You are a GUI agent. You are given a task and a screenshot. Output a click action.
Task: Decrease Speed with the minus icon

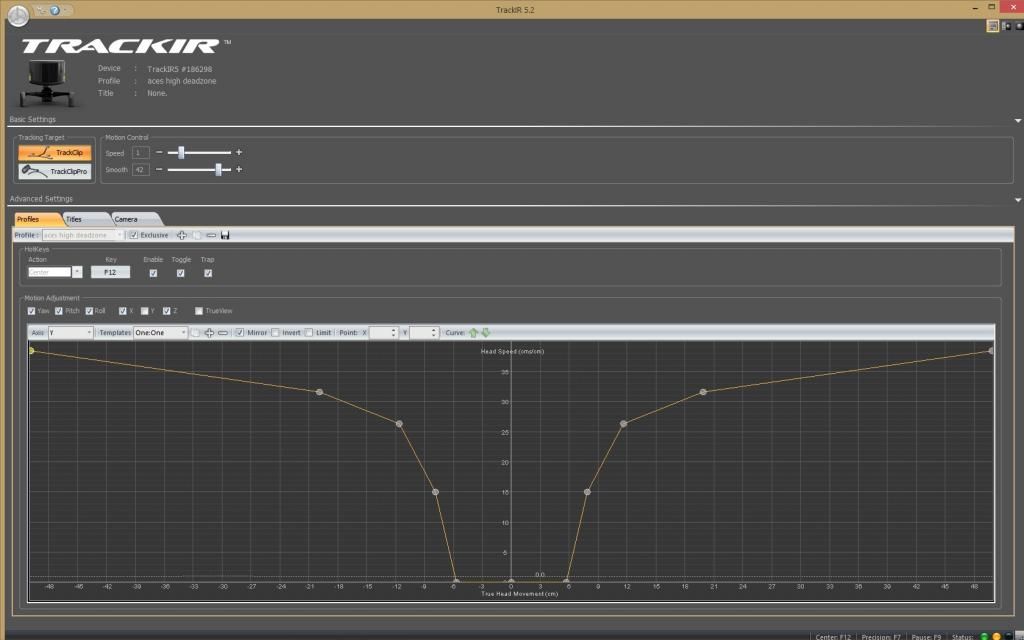(x=159, y=152)
